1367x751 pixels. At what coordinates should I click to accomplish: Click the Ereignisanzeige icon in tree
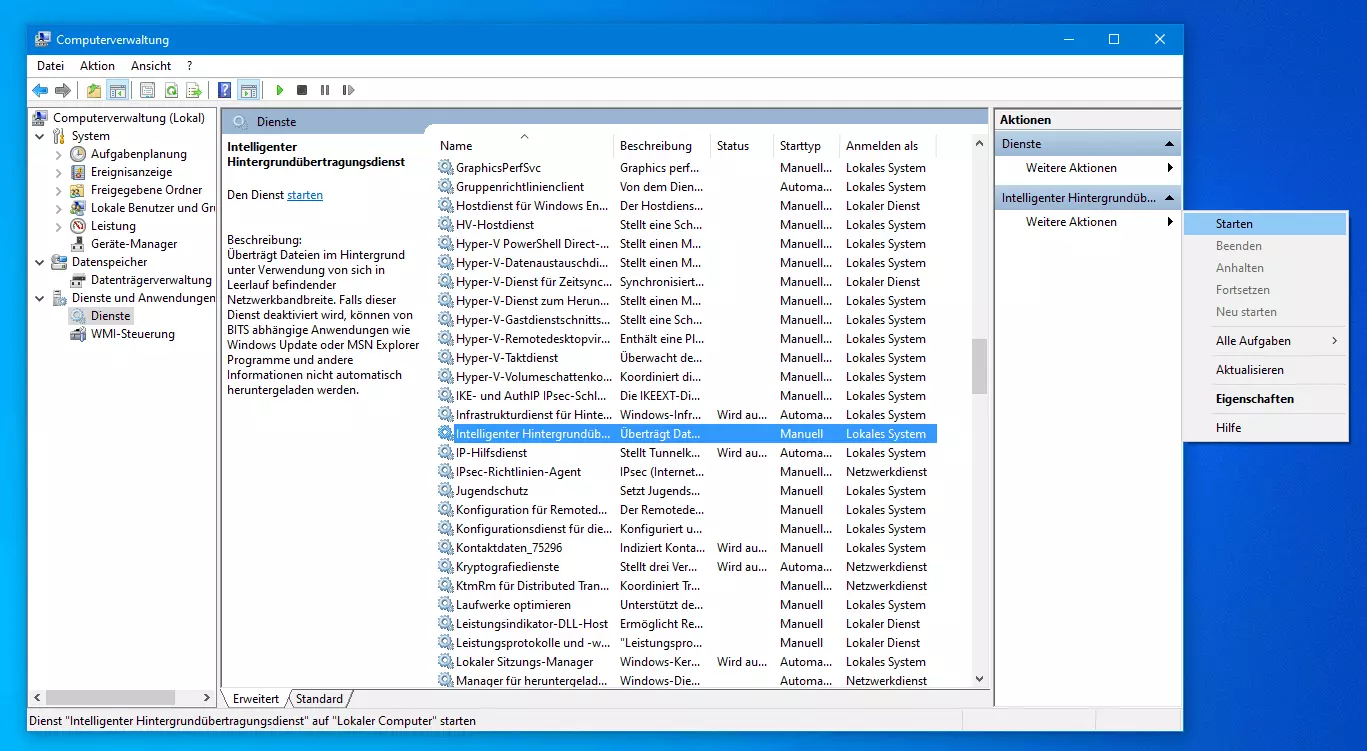[x=78, y=172]
